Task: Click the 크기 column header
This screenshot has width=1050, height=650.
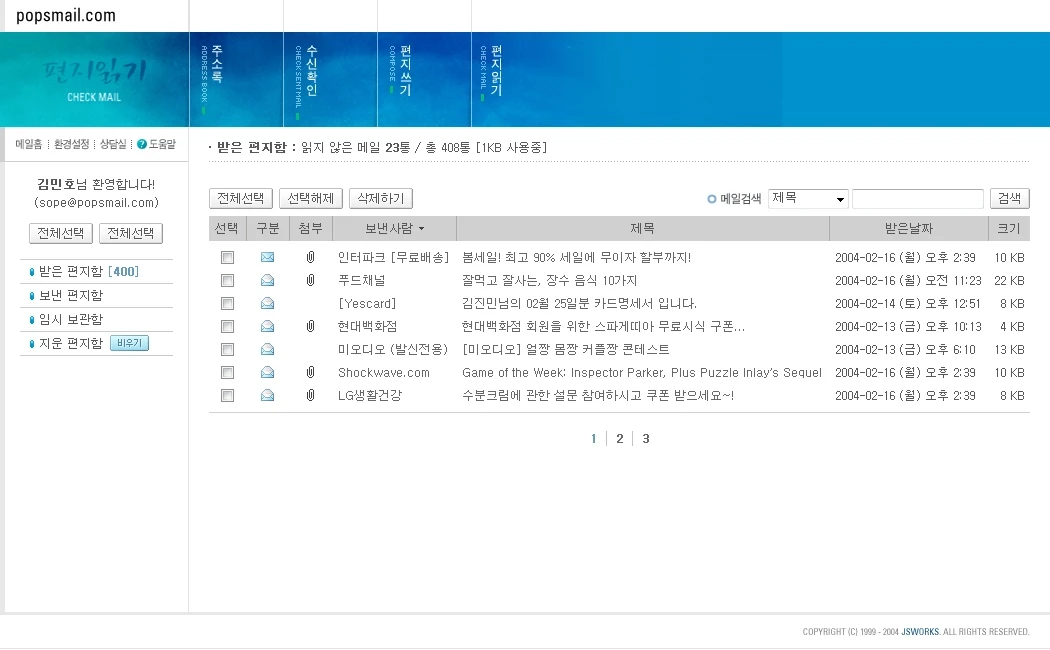Action: [1008, 228]
